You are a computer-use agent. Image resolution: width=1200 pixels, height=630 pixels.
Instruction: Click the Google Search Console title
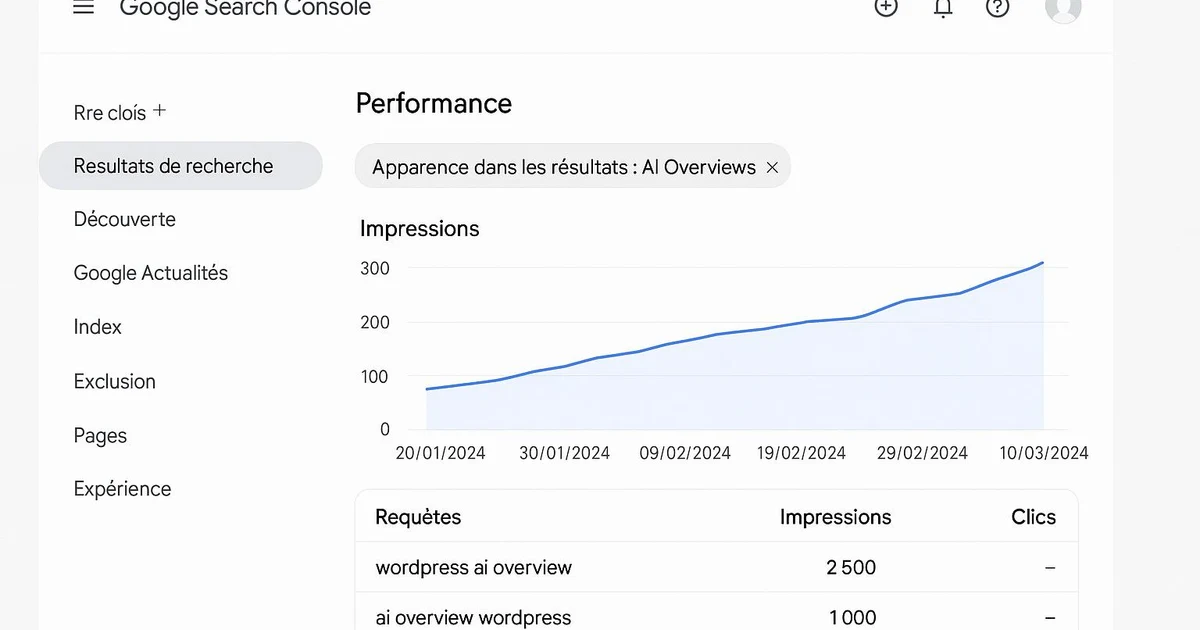245,9
